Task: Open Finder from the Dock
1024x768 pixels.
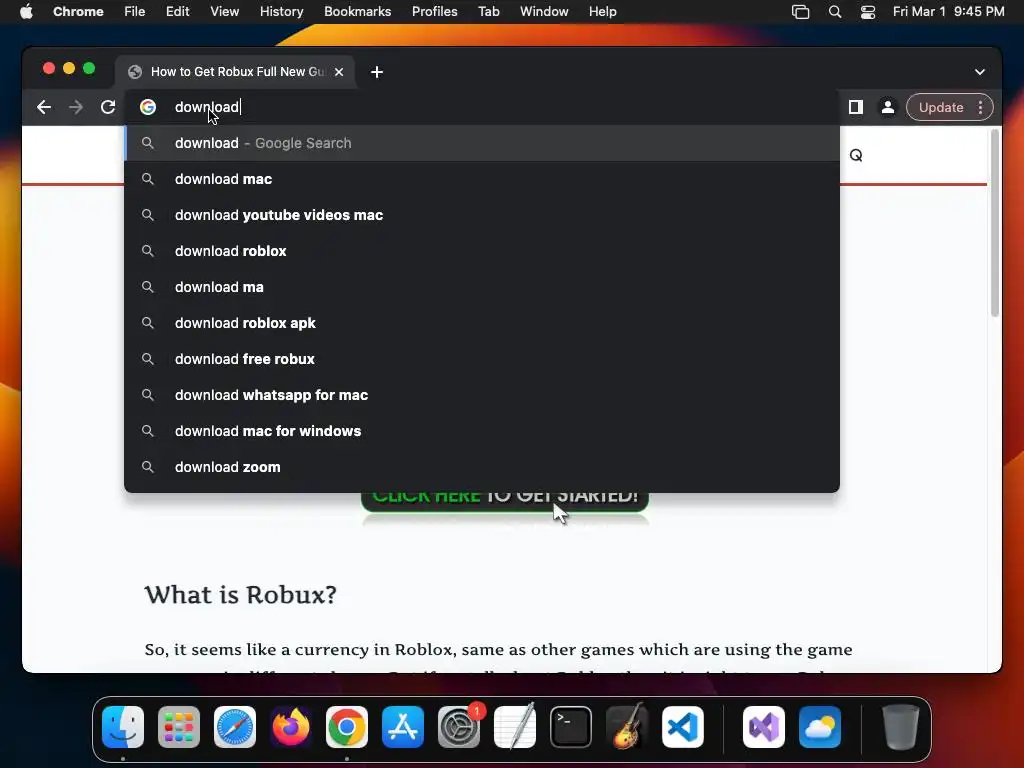Action: click(x=123, y=727)
